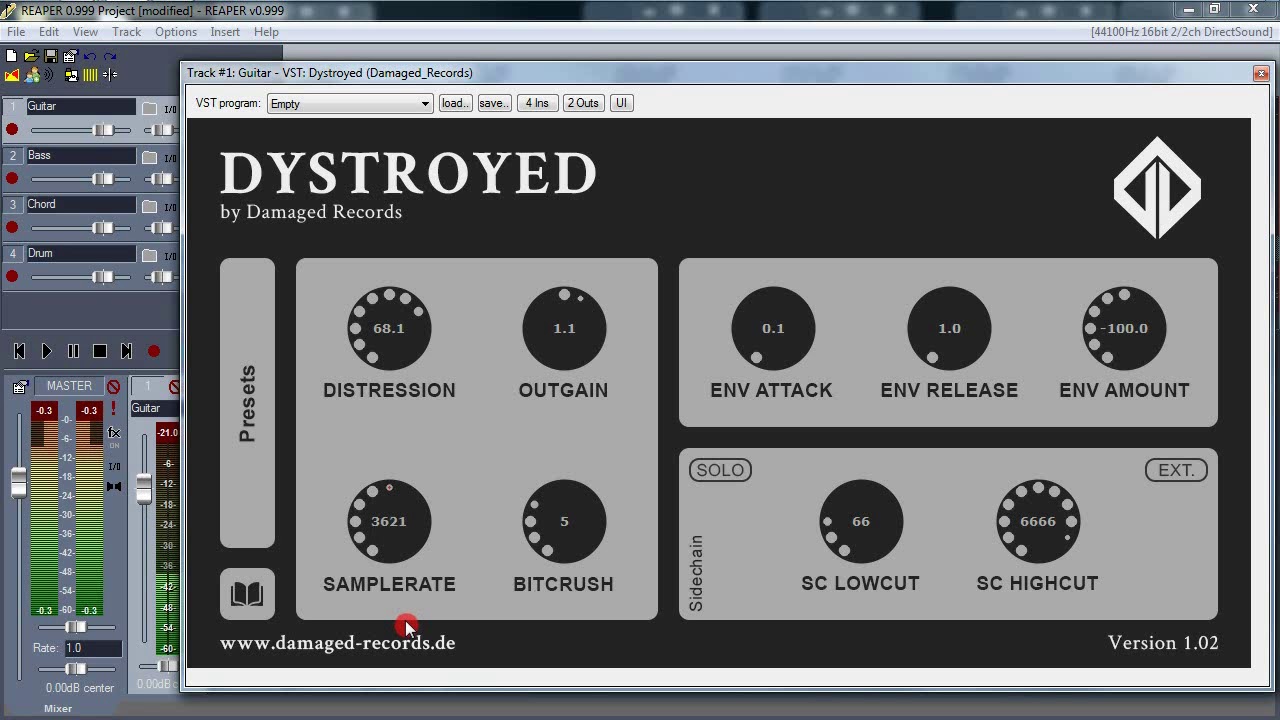
Task: Arm record on the Bass track
Action: (x=12, y=179)
